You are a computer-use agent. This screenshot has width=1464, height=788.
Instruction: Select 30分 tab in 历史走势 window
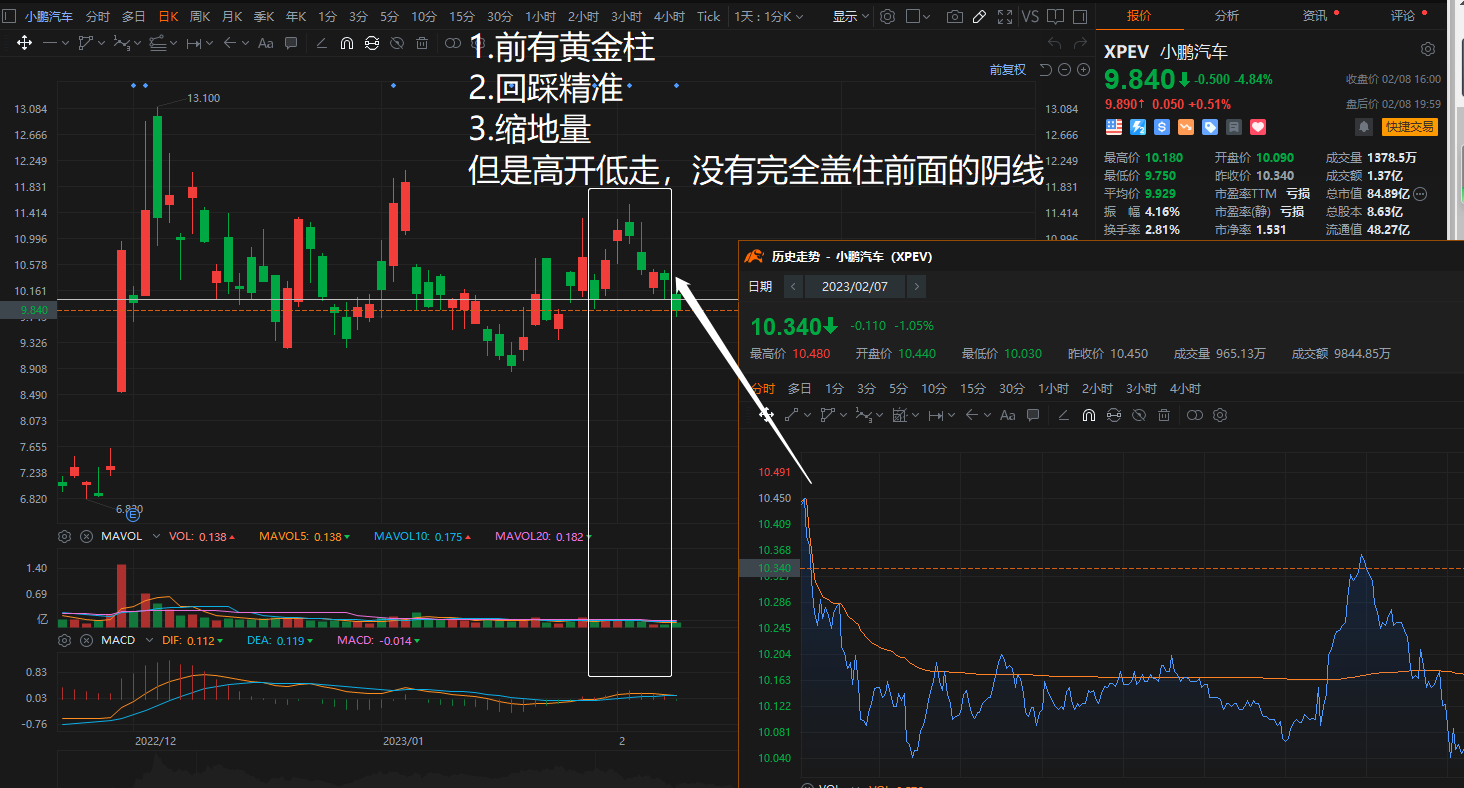click(1012, 389)
